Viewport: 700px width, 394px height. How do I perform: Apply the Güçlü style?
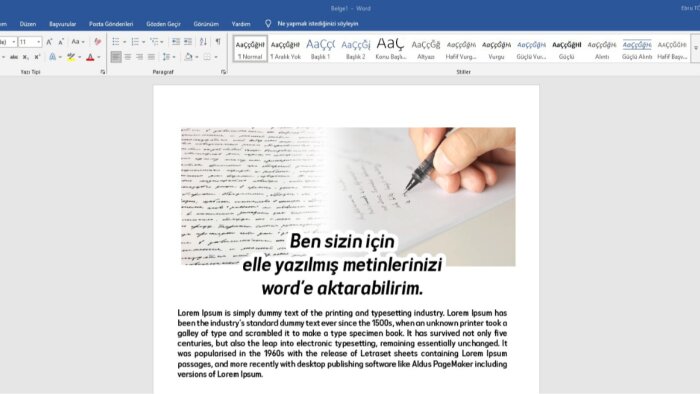pos(567,49)
